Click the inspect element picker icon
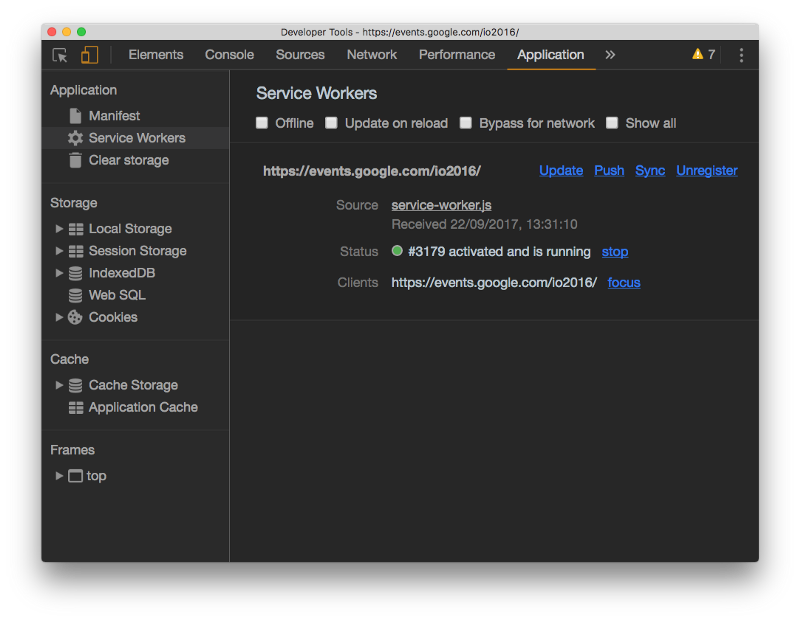This screenshot has width=800, height=621. pyautogui.click(x=60, y=55)
